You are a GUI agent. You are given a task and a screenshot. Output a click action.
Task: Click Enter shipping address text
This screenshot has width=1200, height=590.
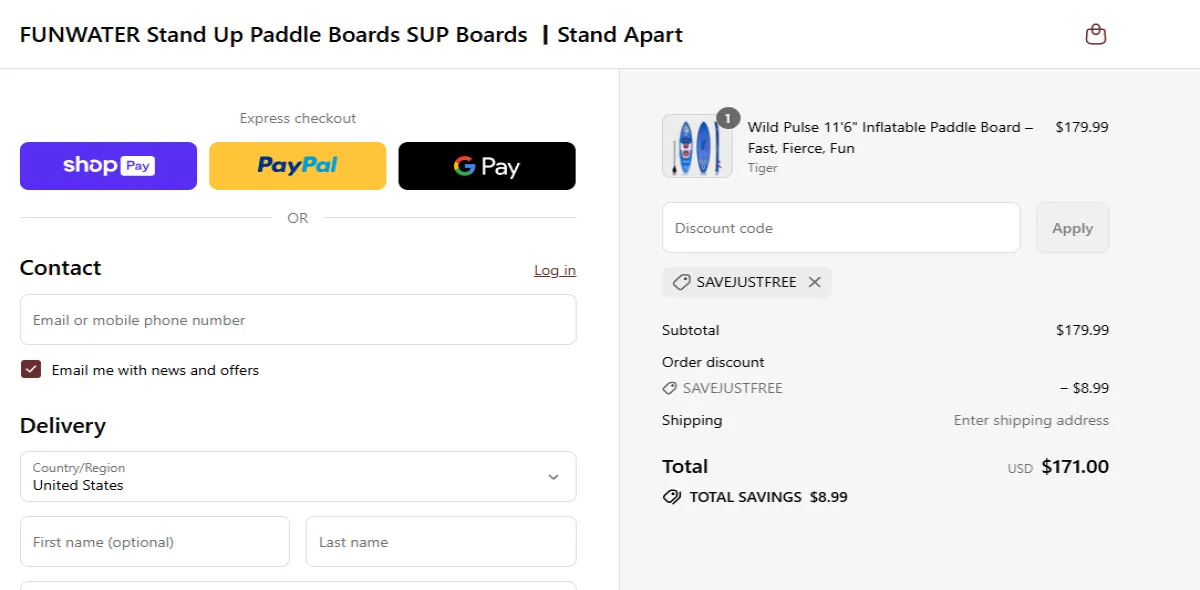(x=1031, y=420)
